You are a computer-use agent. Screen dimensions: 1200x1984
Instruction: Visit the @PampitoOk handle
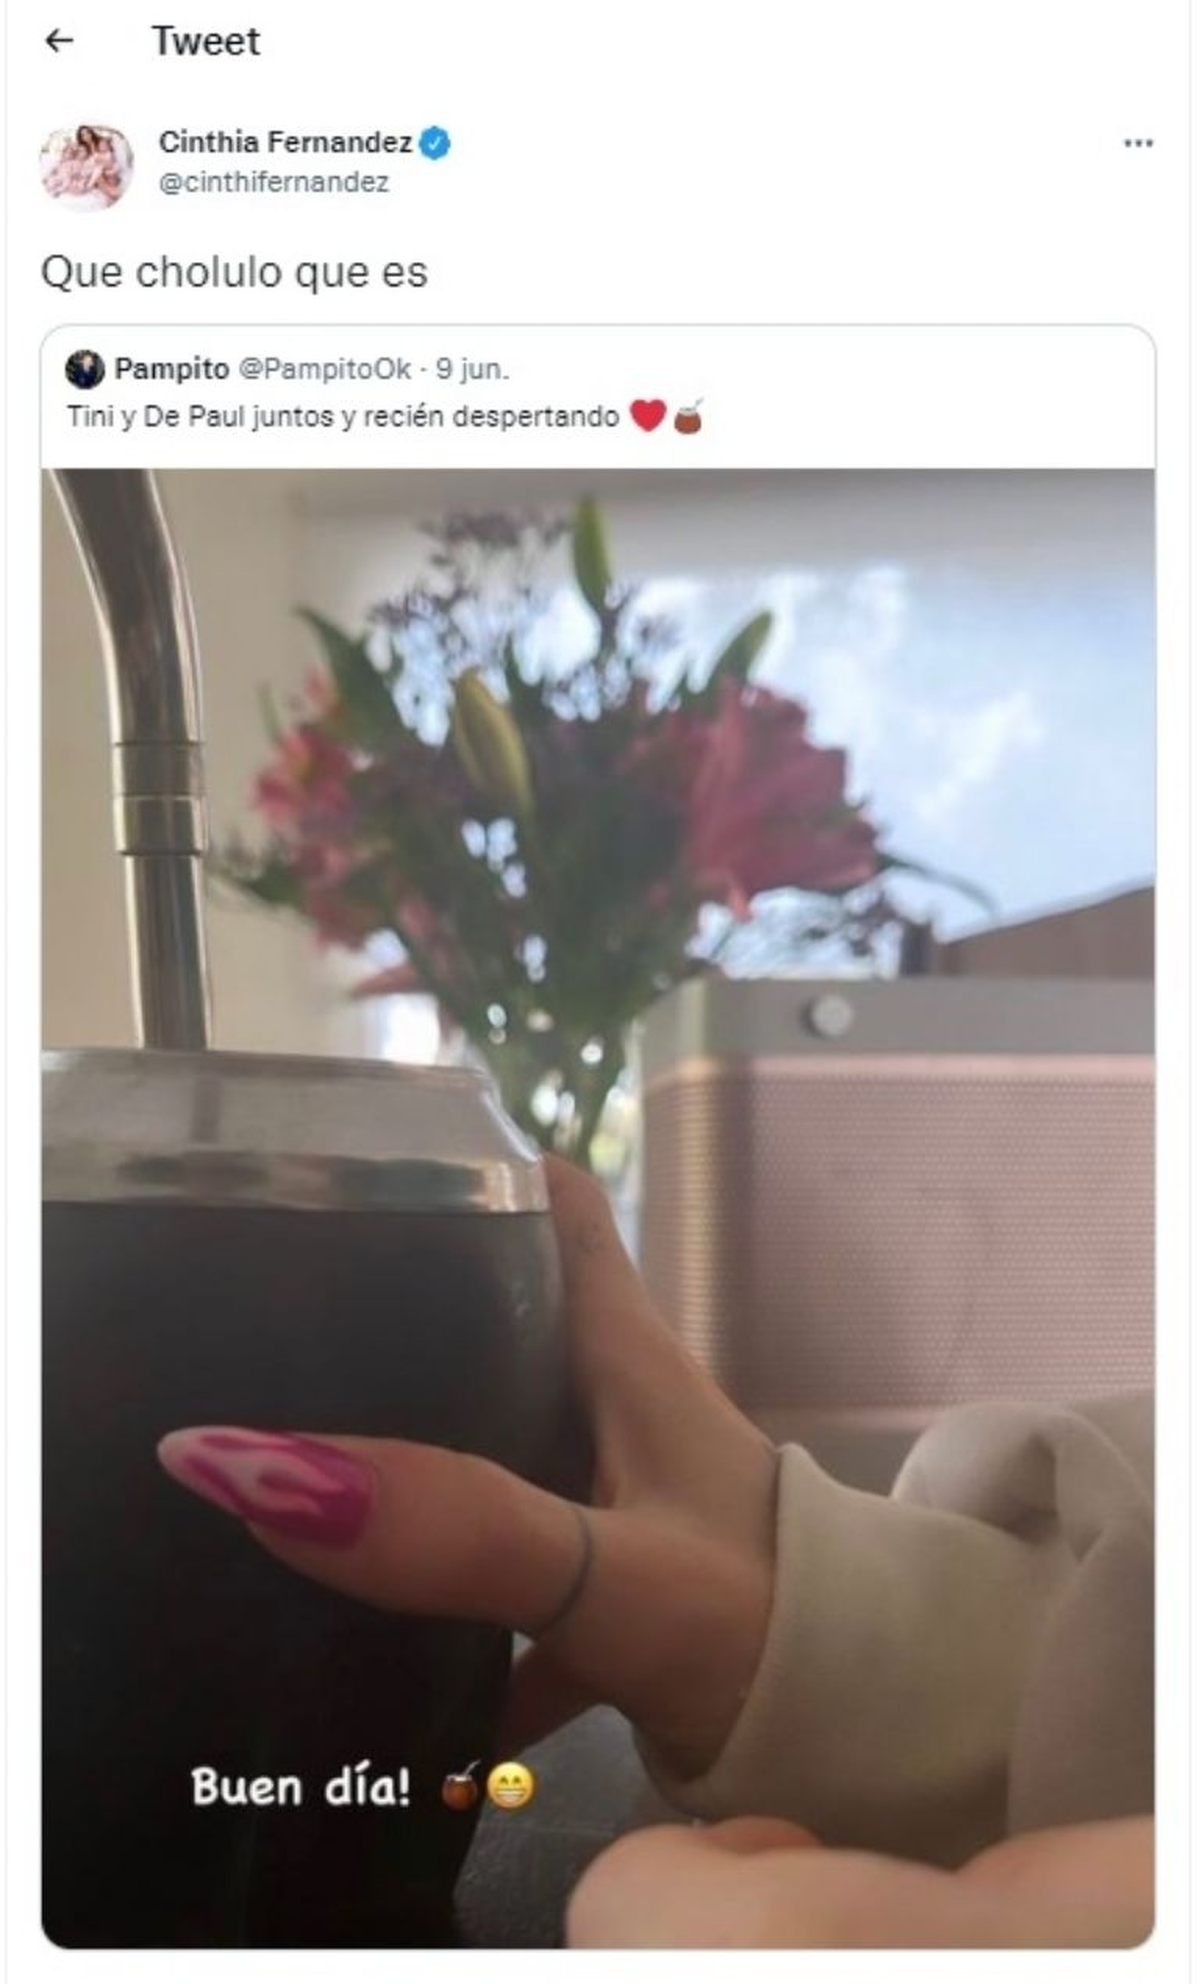coord(324,369)
